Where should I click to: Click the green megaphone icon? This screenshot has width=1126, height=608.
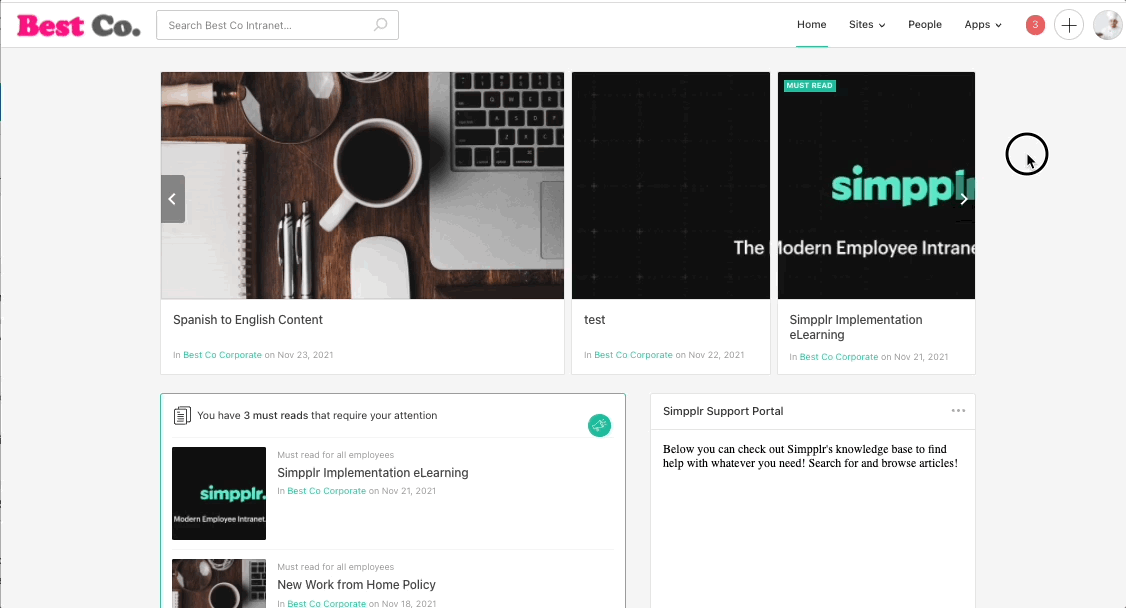pyautogui.click(x=600, y=426)
